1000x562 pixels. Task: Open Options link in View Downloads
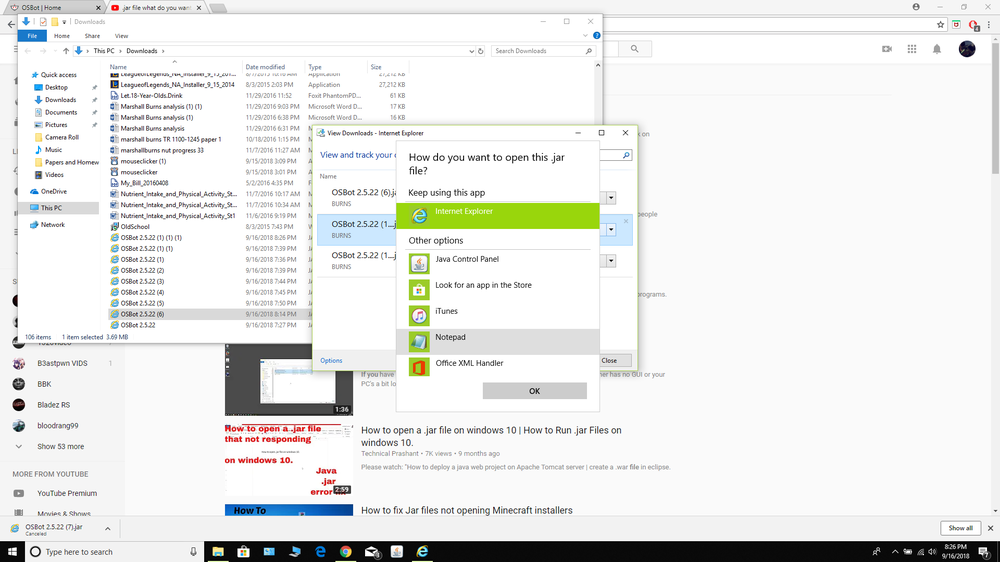[x=331, y=360]
